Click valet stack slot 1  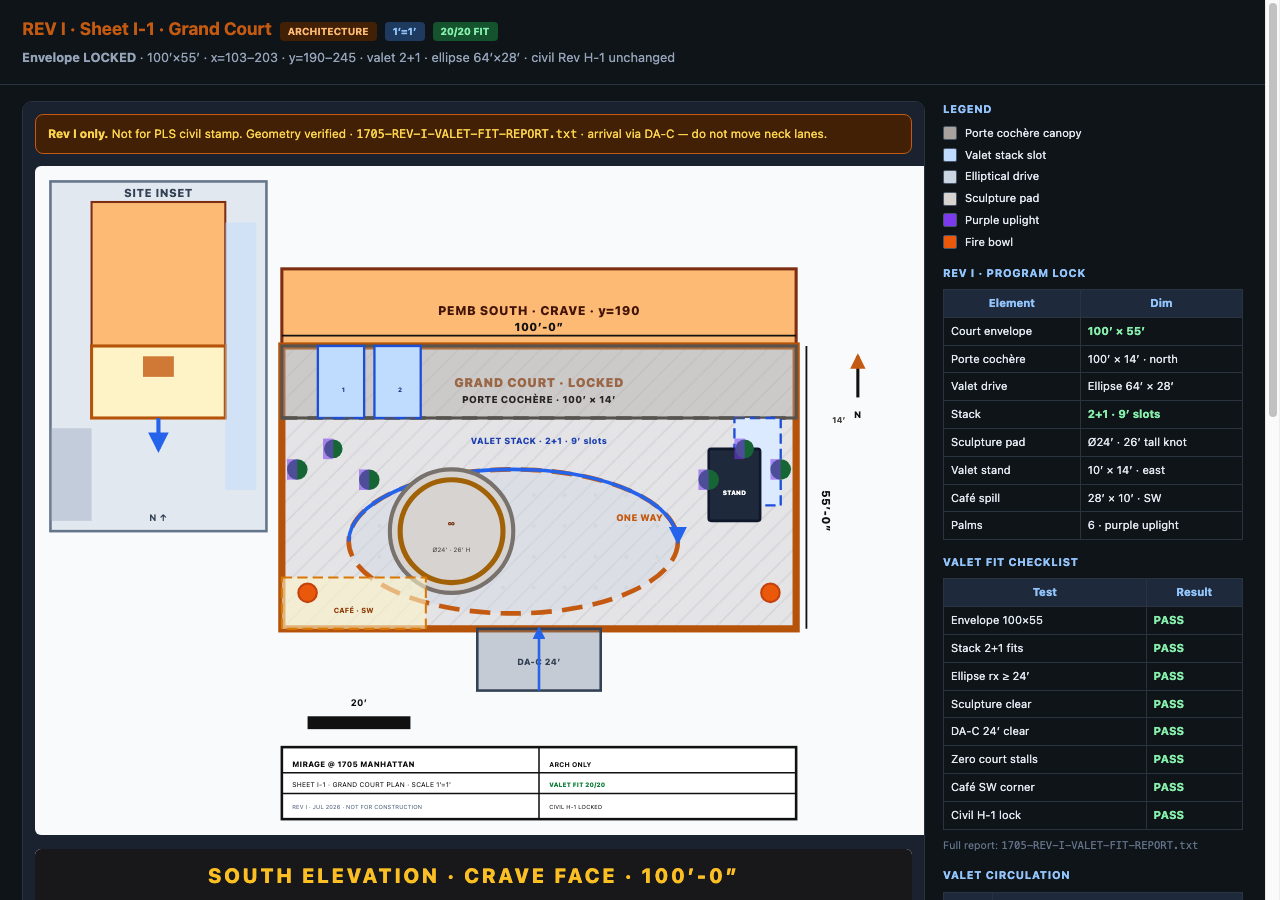341,381
